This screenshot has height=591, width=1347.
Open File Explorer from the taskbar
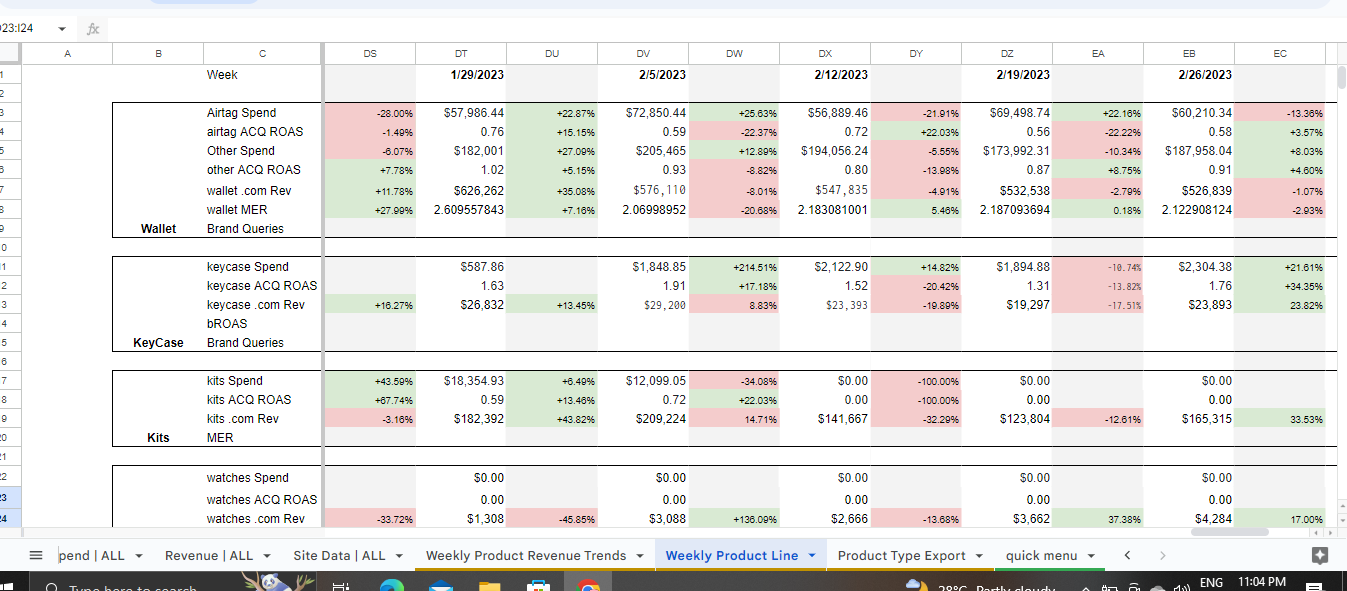click(489, 585)
